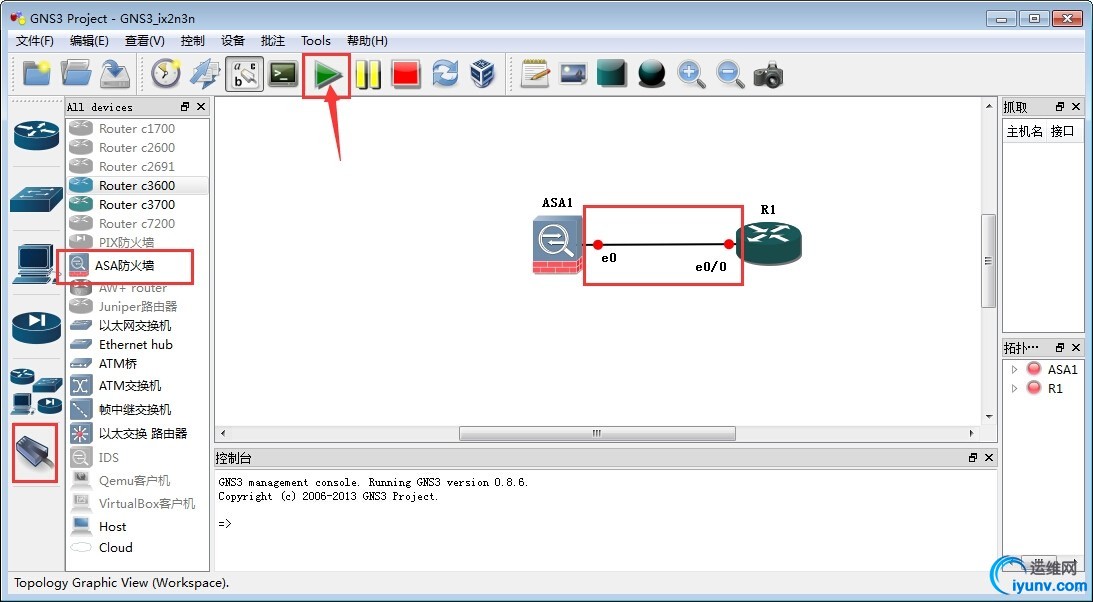Click the 接口 column header
This screenshot has width=1093, height=602.
click(x=1062, y=131)
